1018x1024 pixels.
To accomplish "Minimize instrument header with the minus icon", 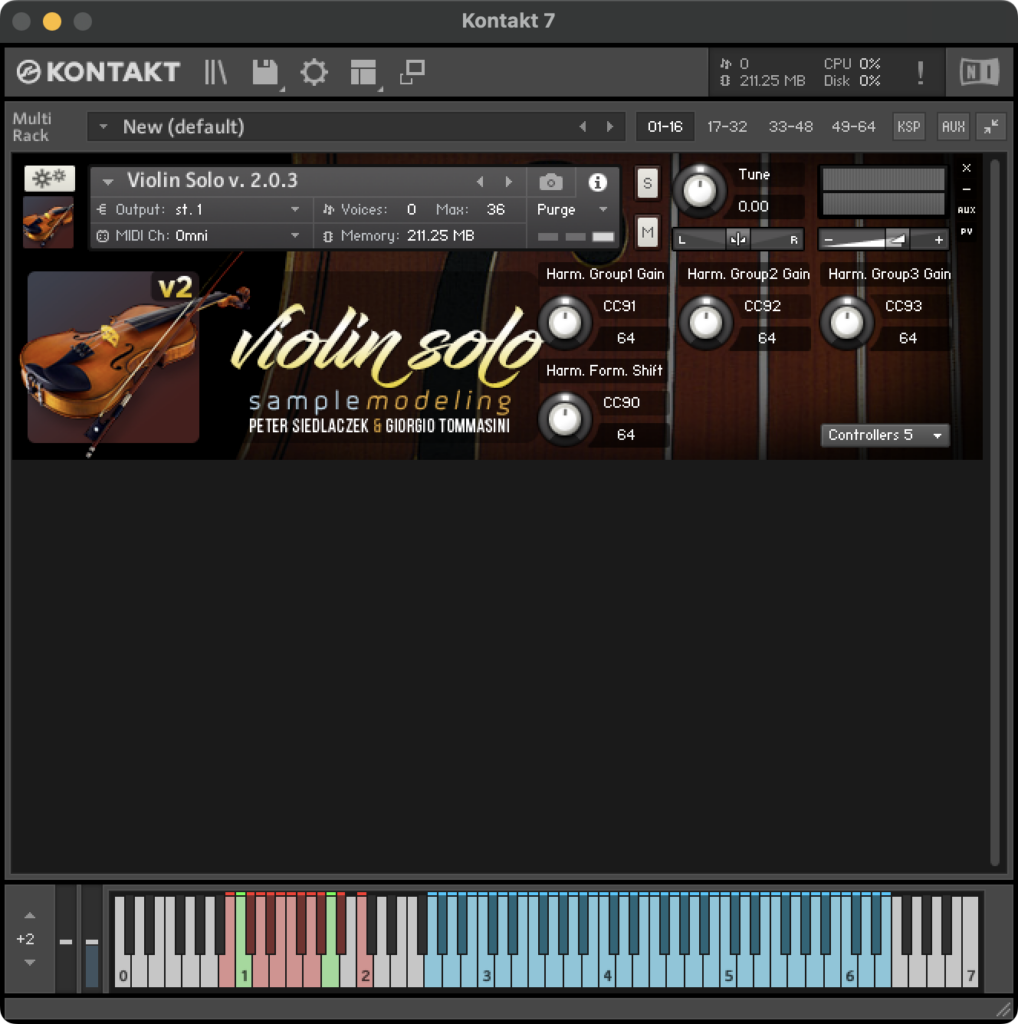I will [966, 189].
